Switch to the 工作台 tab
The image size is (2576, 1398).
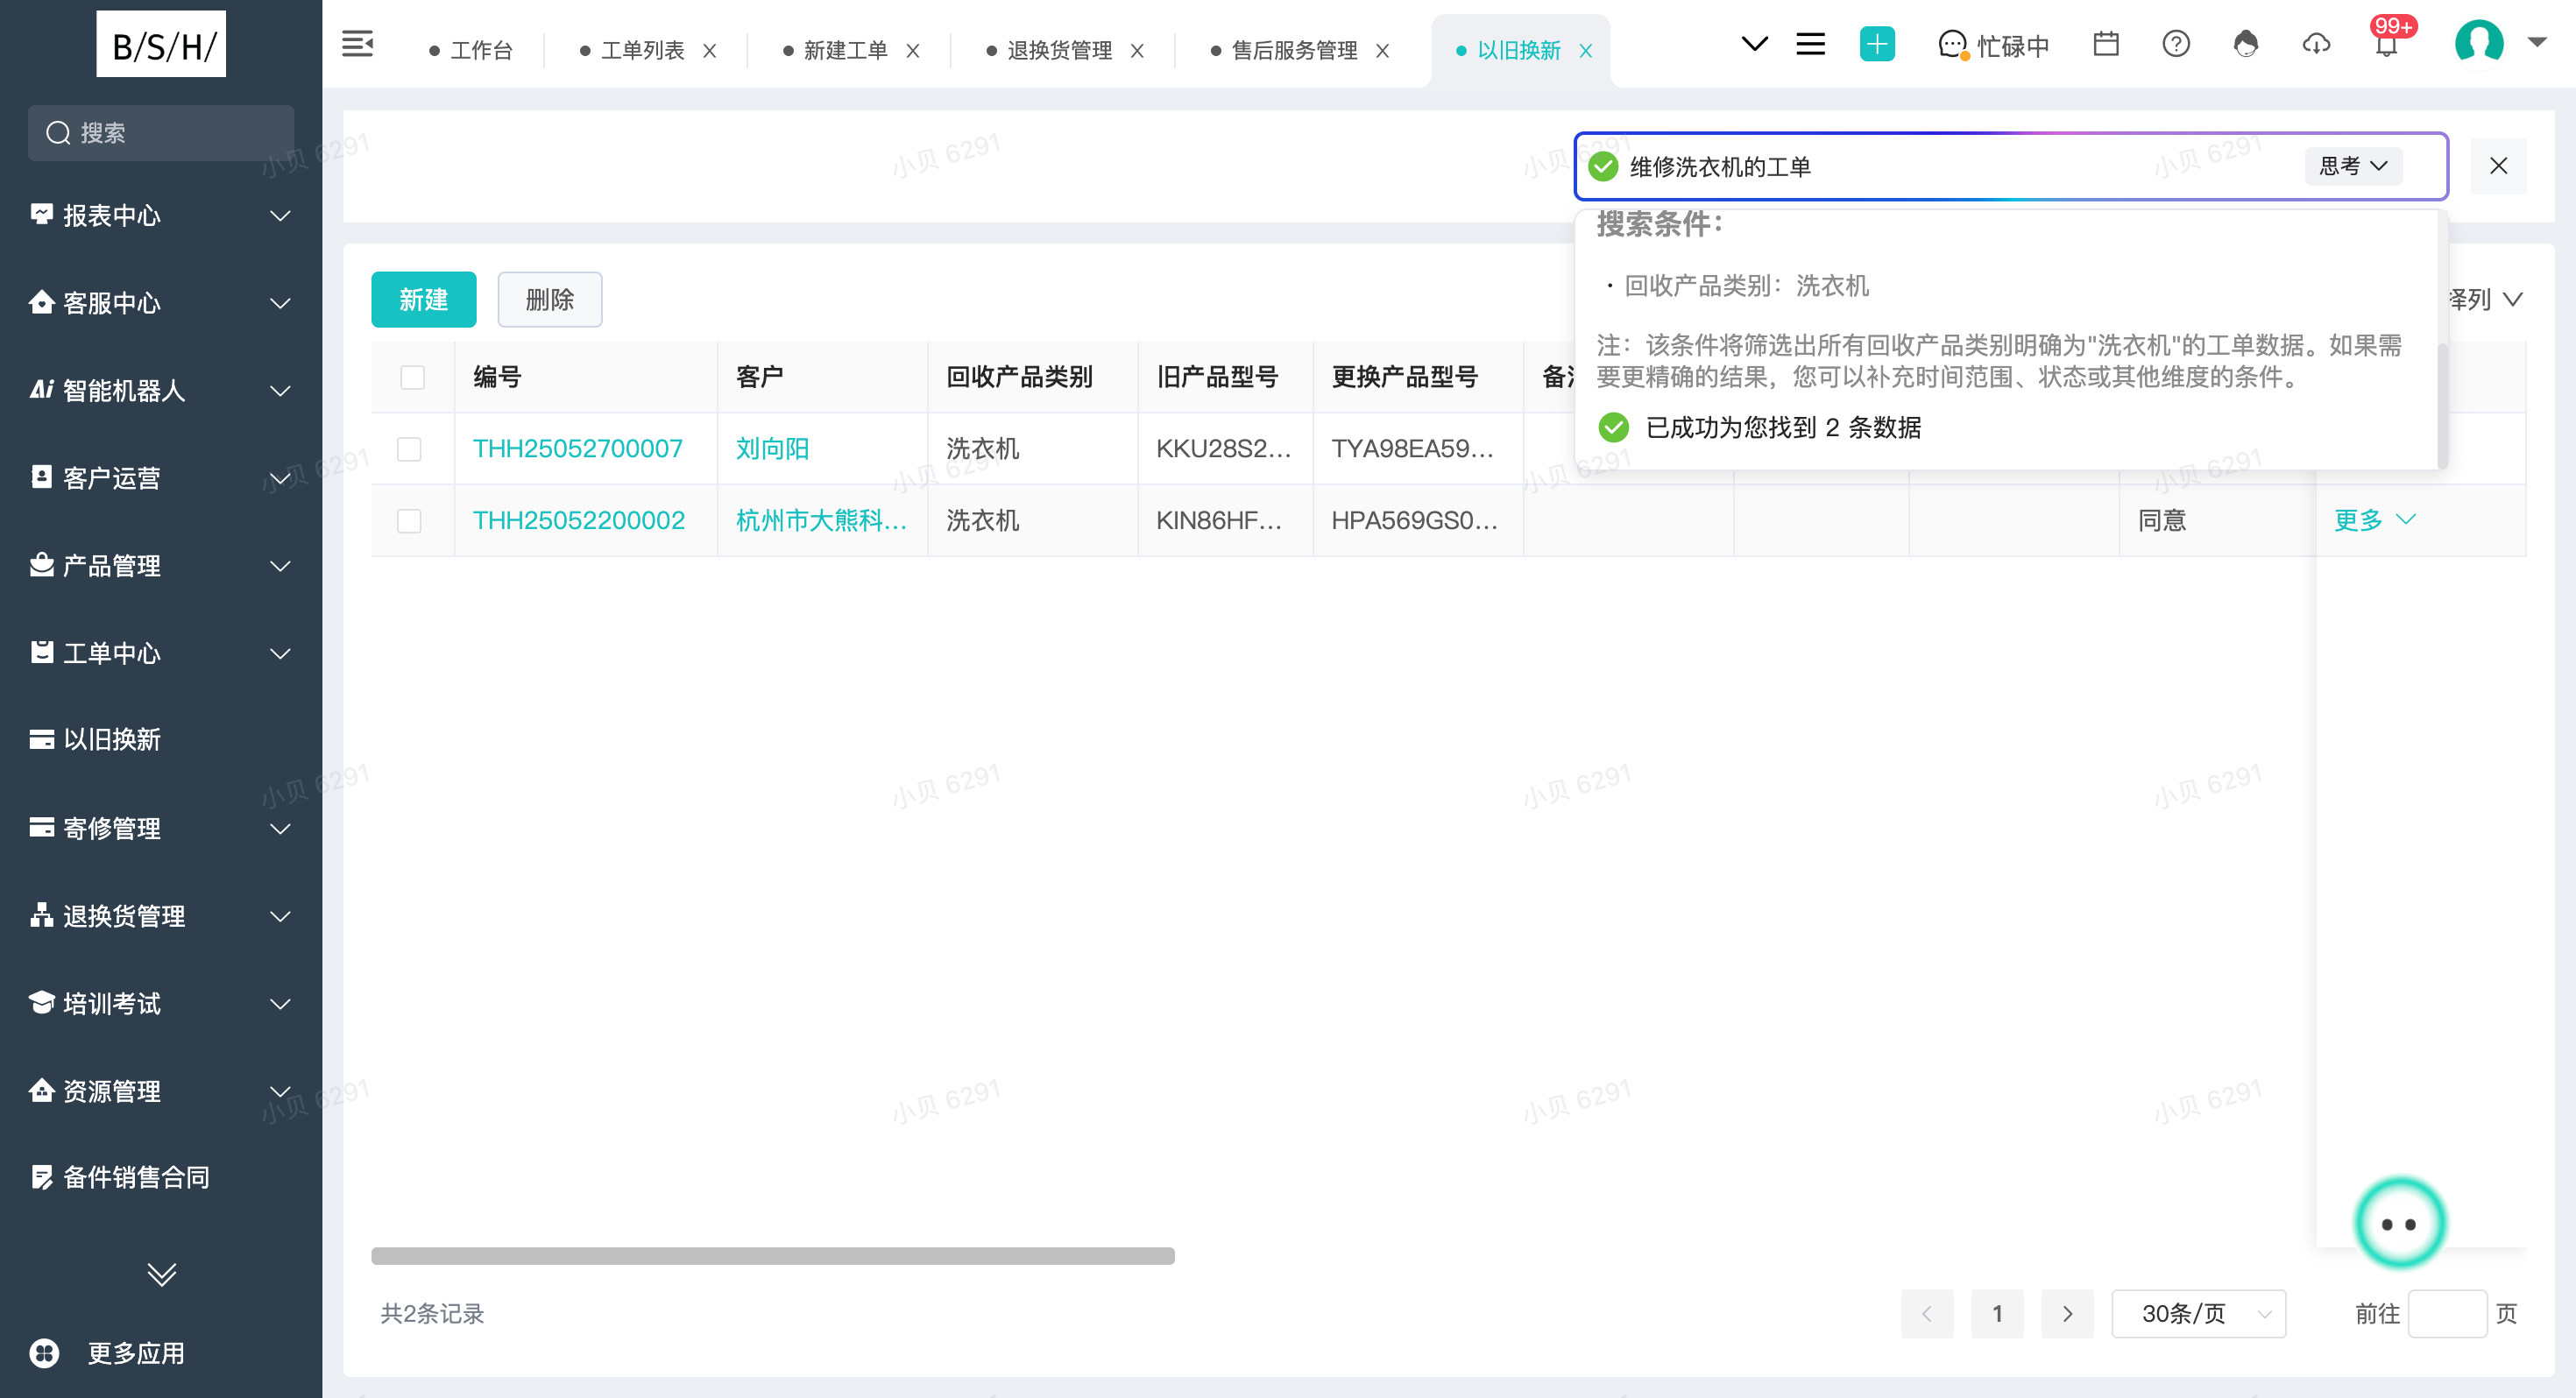471,50
